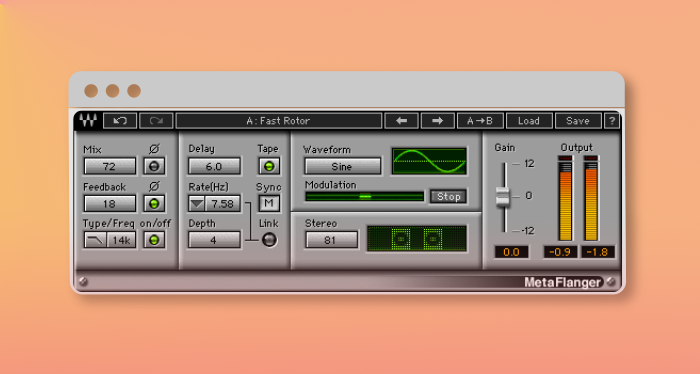Go to next preset with right arrow
Viewport: 700px width, 374px height.
[438, 121]
